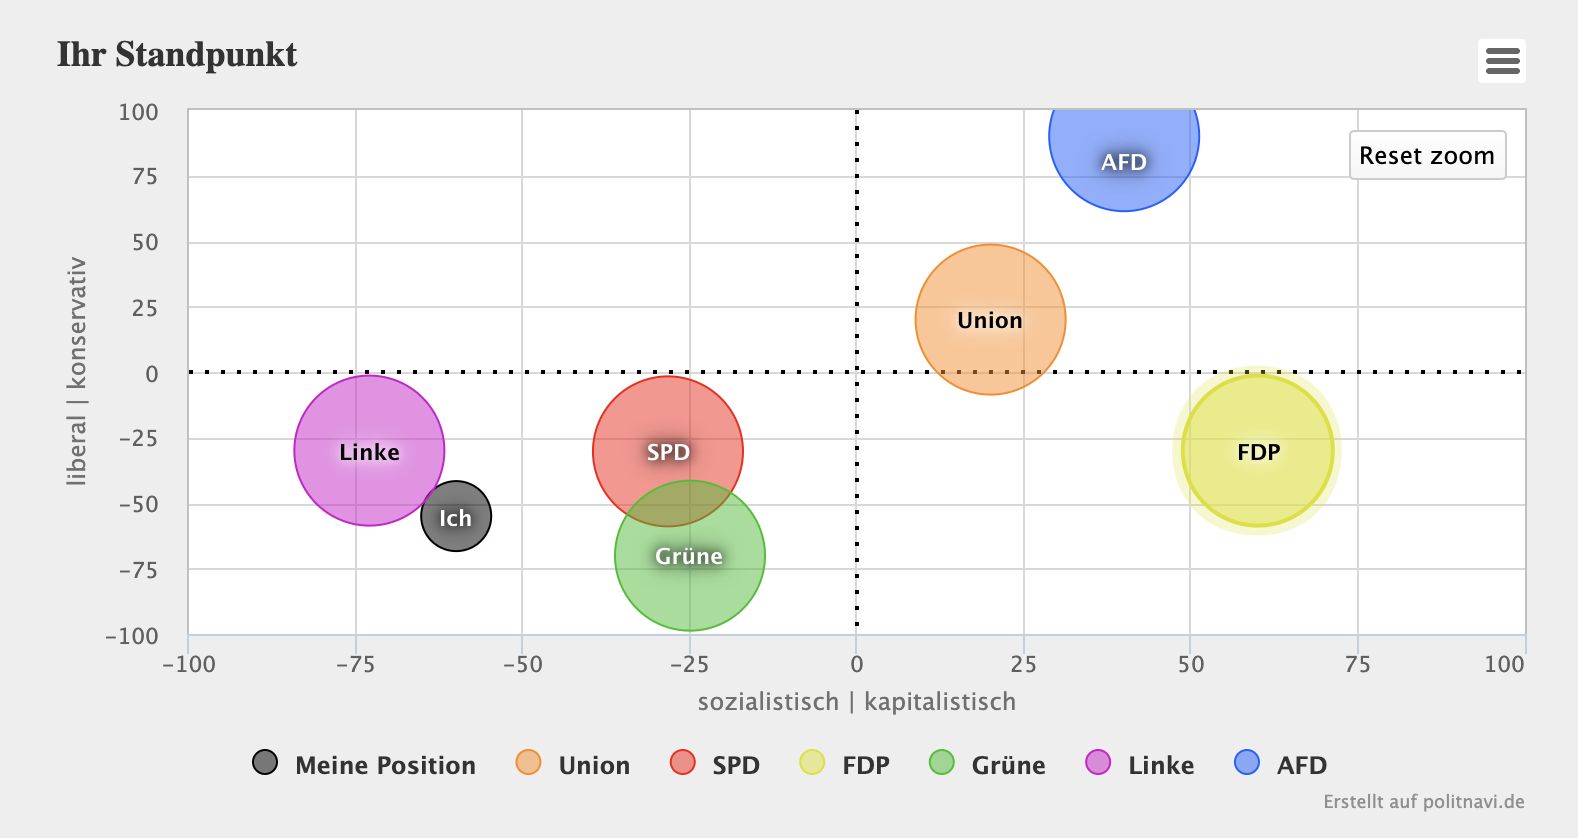Hide the Union series via legend

point(573,765)
